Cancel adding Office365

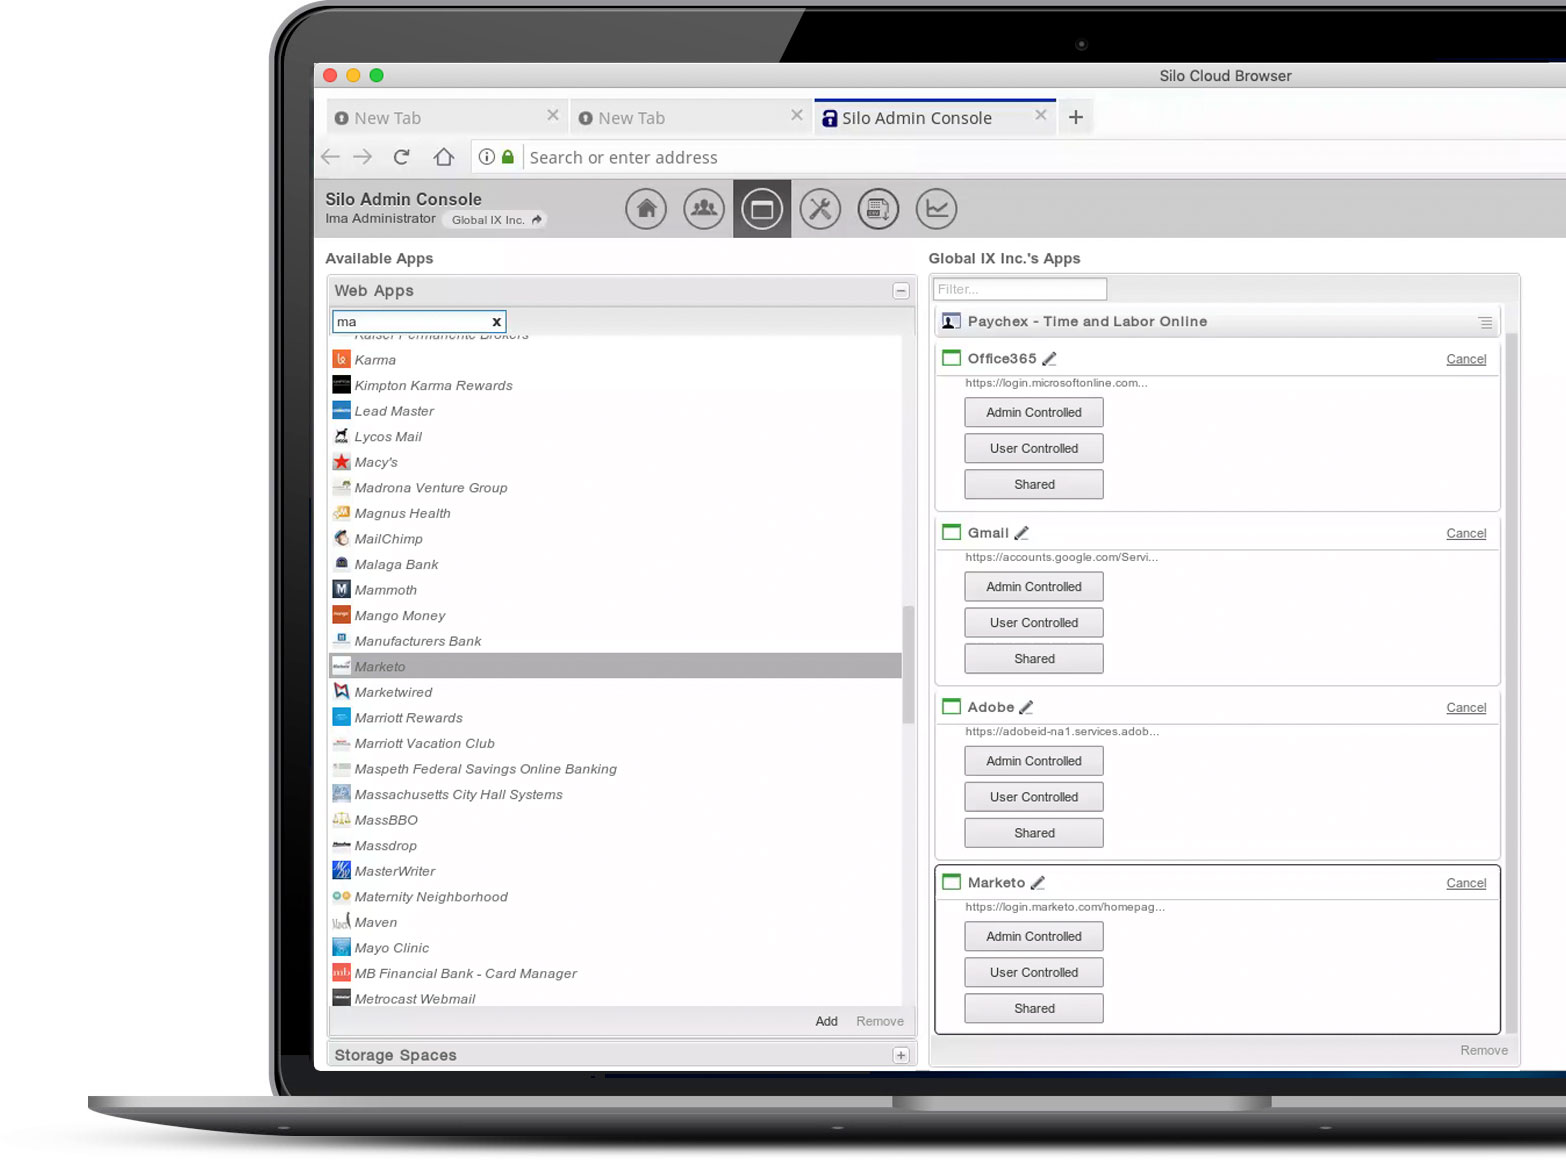(1466, 359)
